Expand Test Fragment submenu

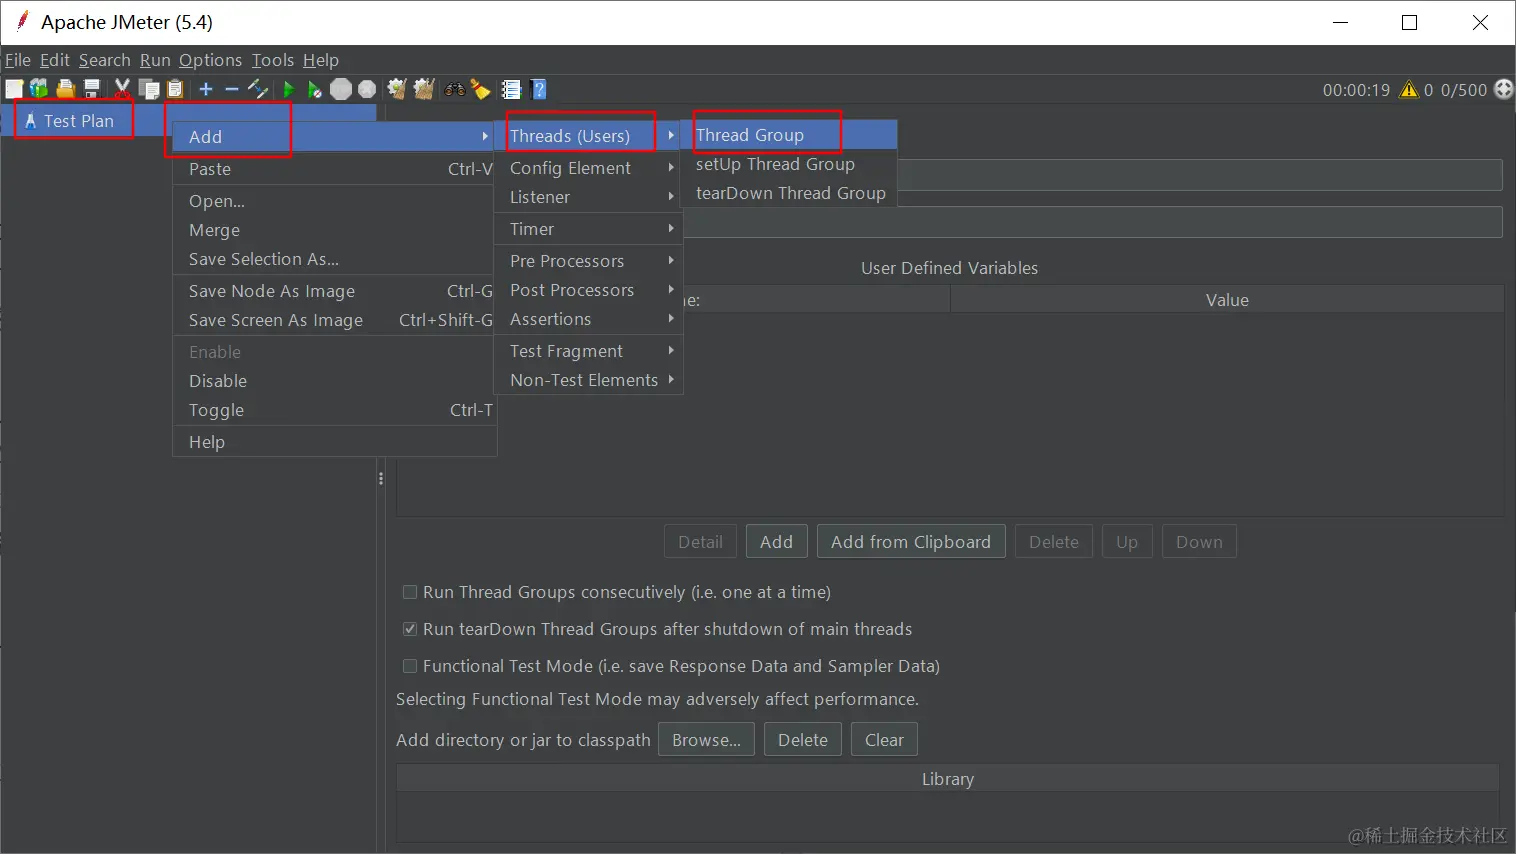tap(588, 351)
